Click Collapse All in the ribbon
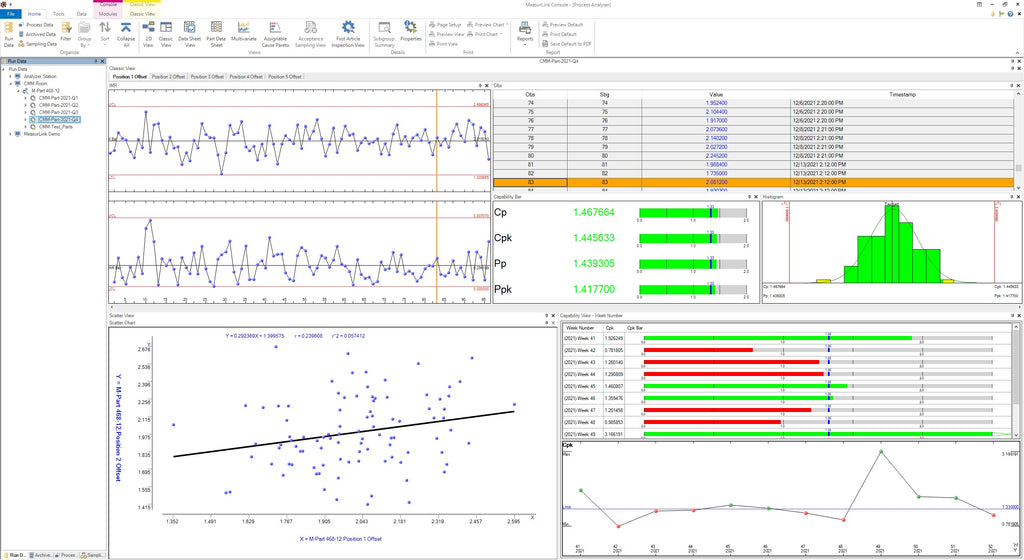The image size is (1024, 560). coord(125,32)
